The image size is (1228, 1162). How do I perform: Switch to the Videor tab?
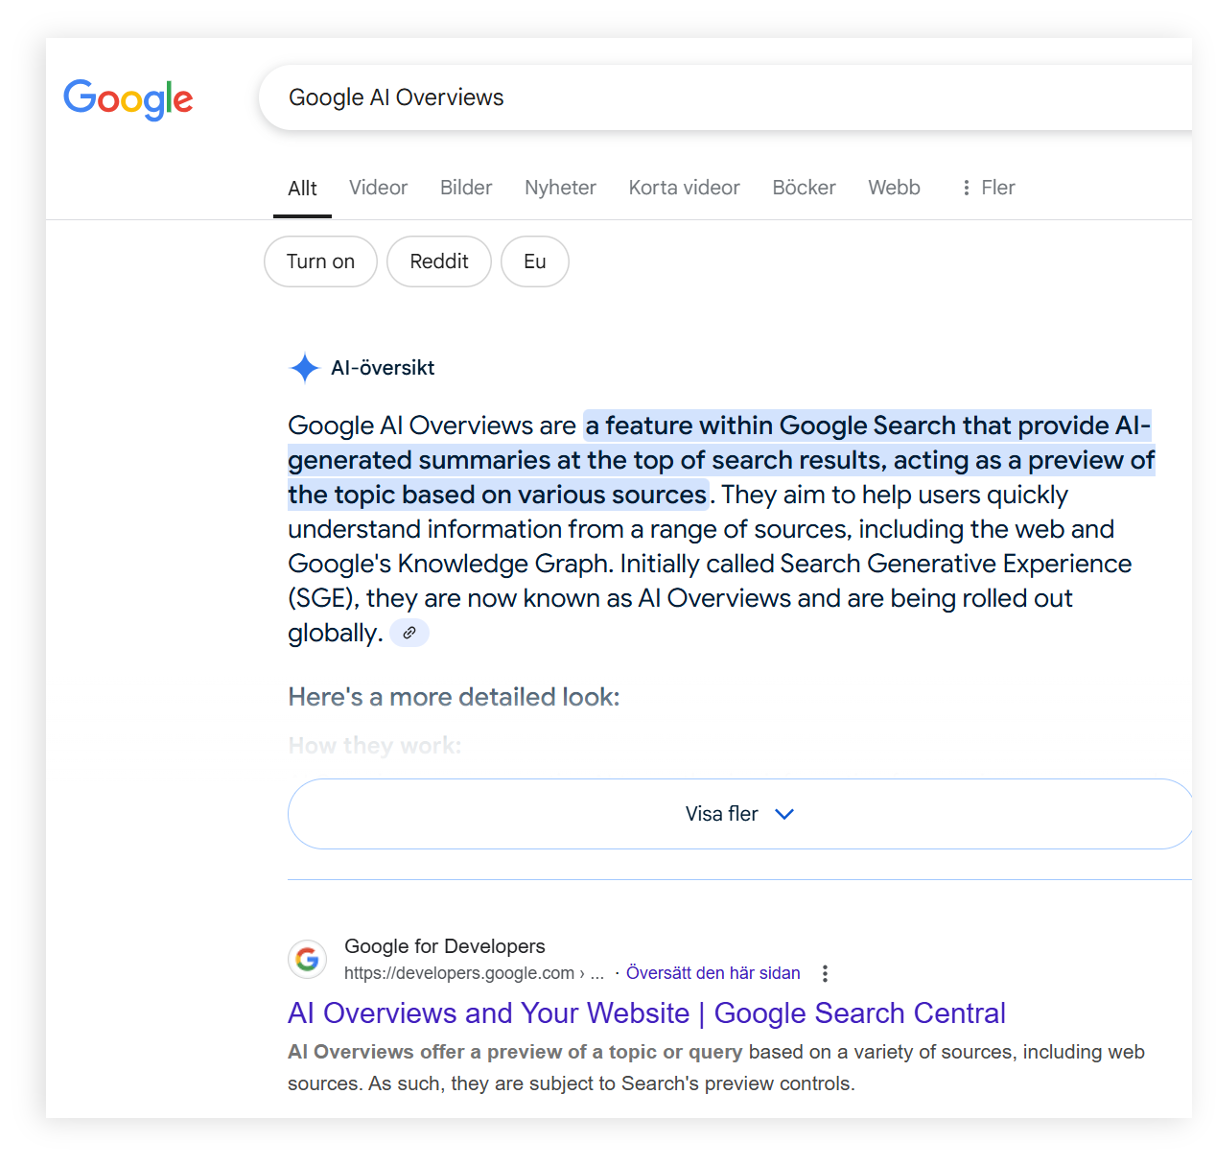pyautogui.click(x=378, y=188)
